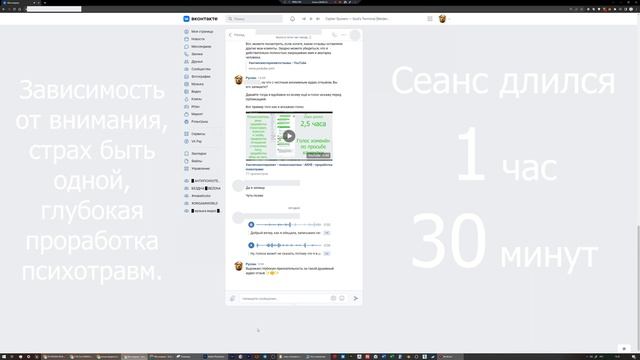Open Руслан's avatar on the last message

238,266
